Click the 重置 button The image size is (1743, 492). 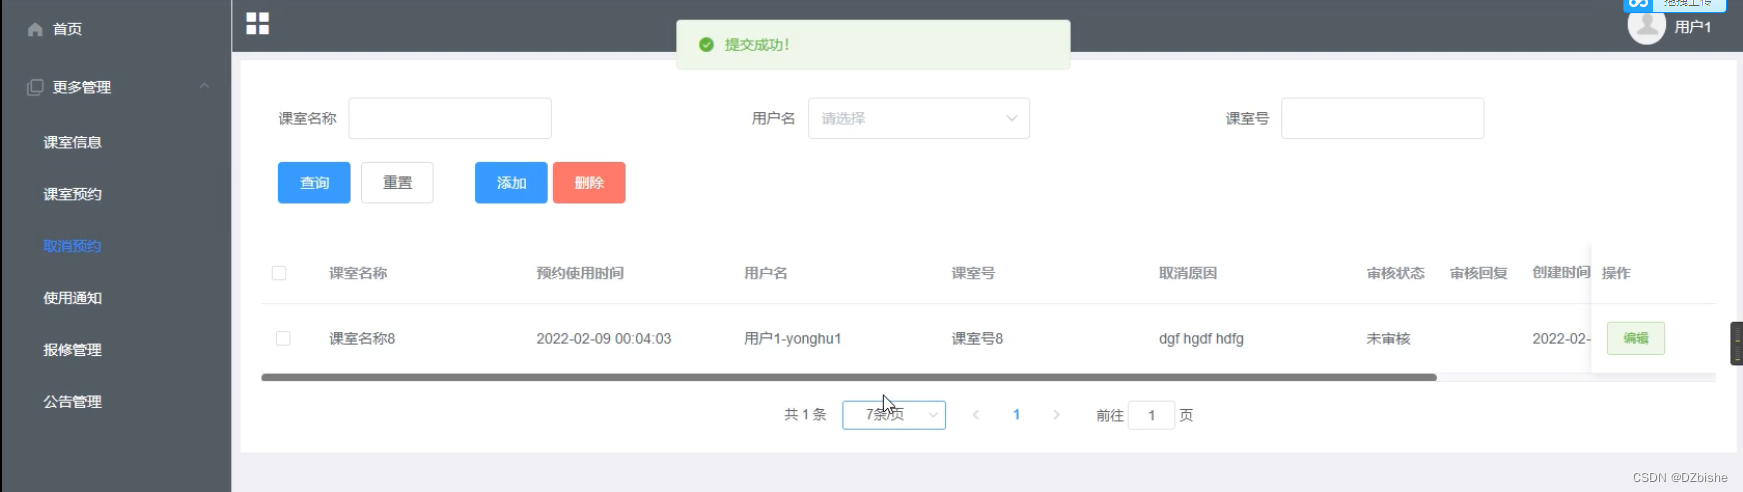[x=397, y=183]
